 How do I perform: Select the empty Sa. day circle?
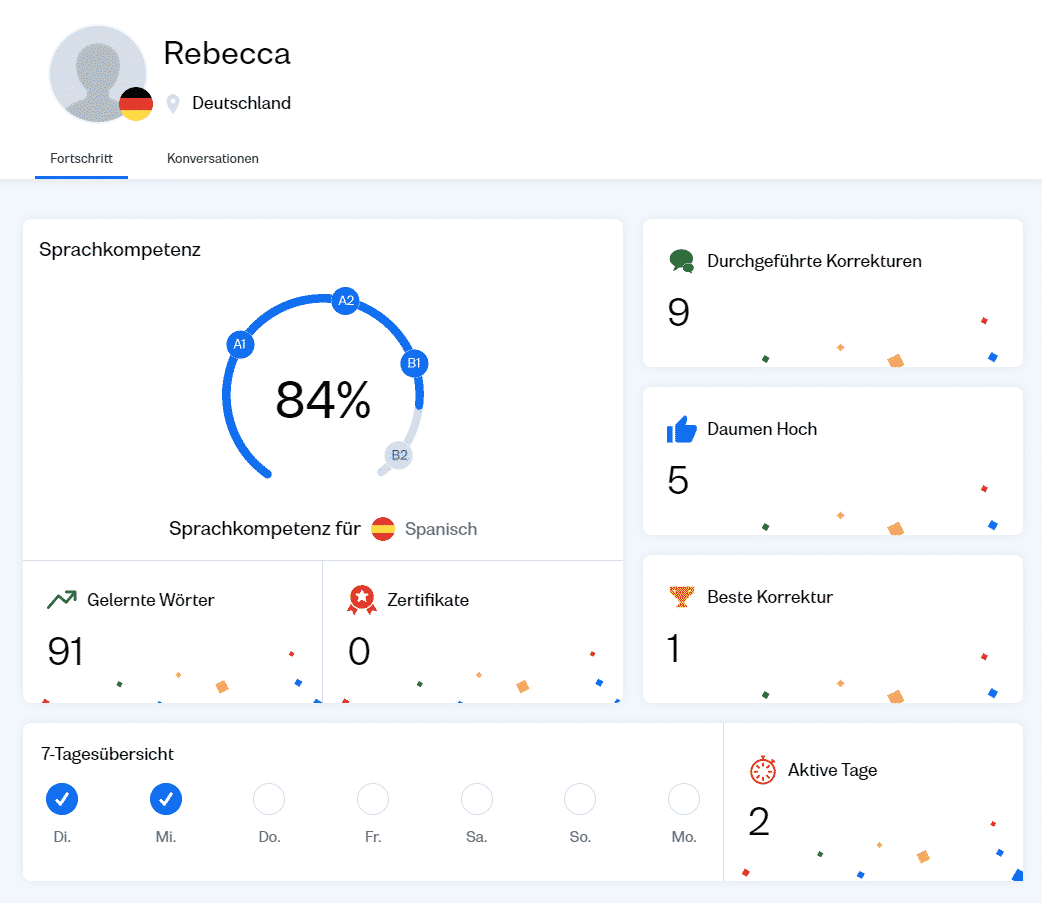[x=477, y=799]
